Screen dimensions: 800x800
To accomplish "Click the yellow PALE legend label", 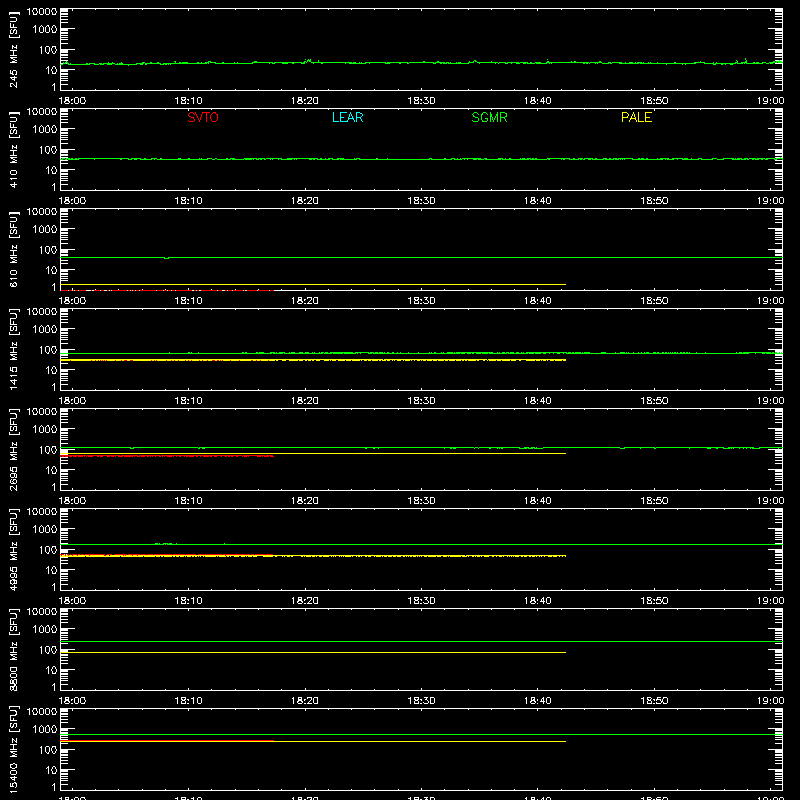I will tap(636, 117).
